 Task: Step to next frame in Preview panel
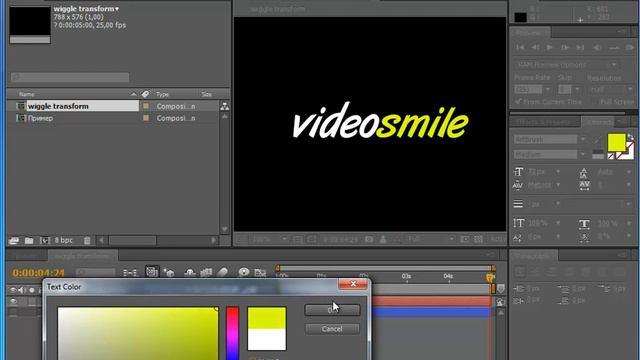565,48
